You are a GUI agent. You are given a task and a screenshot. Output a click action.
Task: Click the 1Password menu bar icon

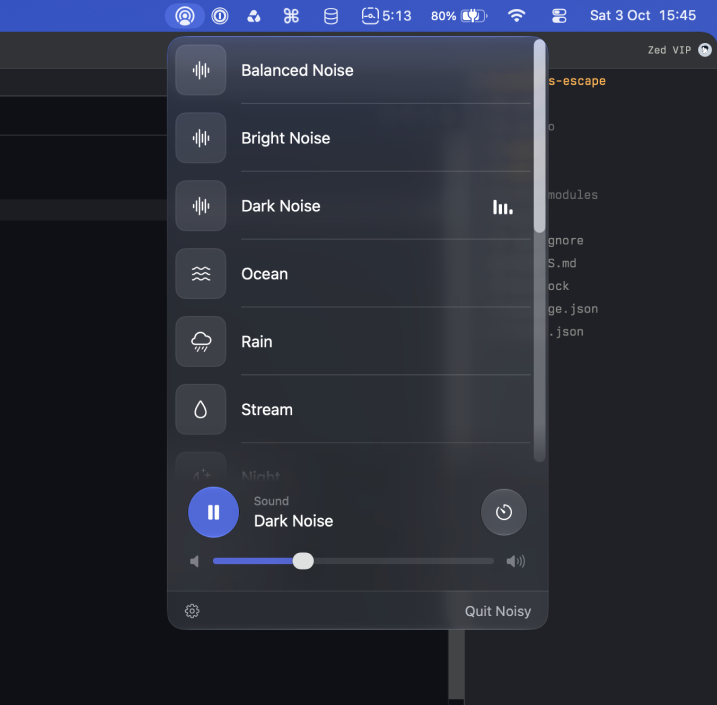click(x=220, y=16)
